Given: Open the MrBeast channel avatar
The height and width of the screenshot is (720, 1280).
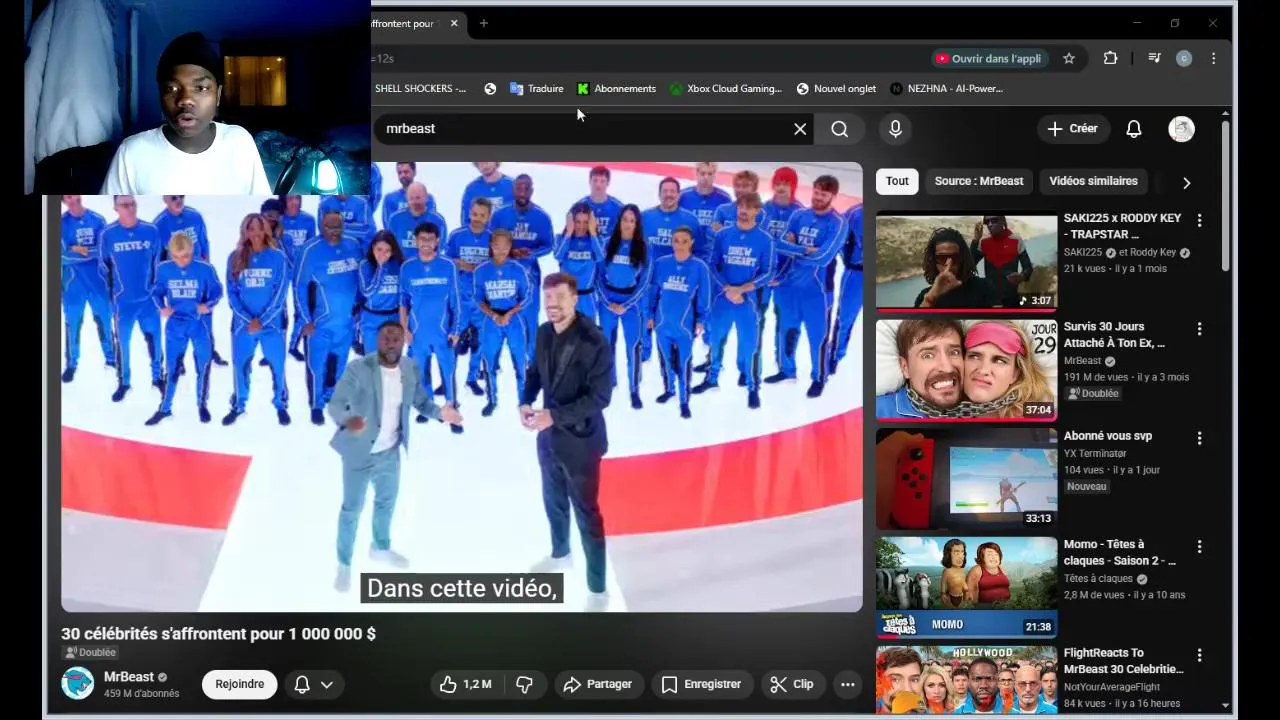Looking at the screenshot, I should 78,684.
